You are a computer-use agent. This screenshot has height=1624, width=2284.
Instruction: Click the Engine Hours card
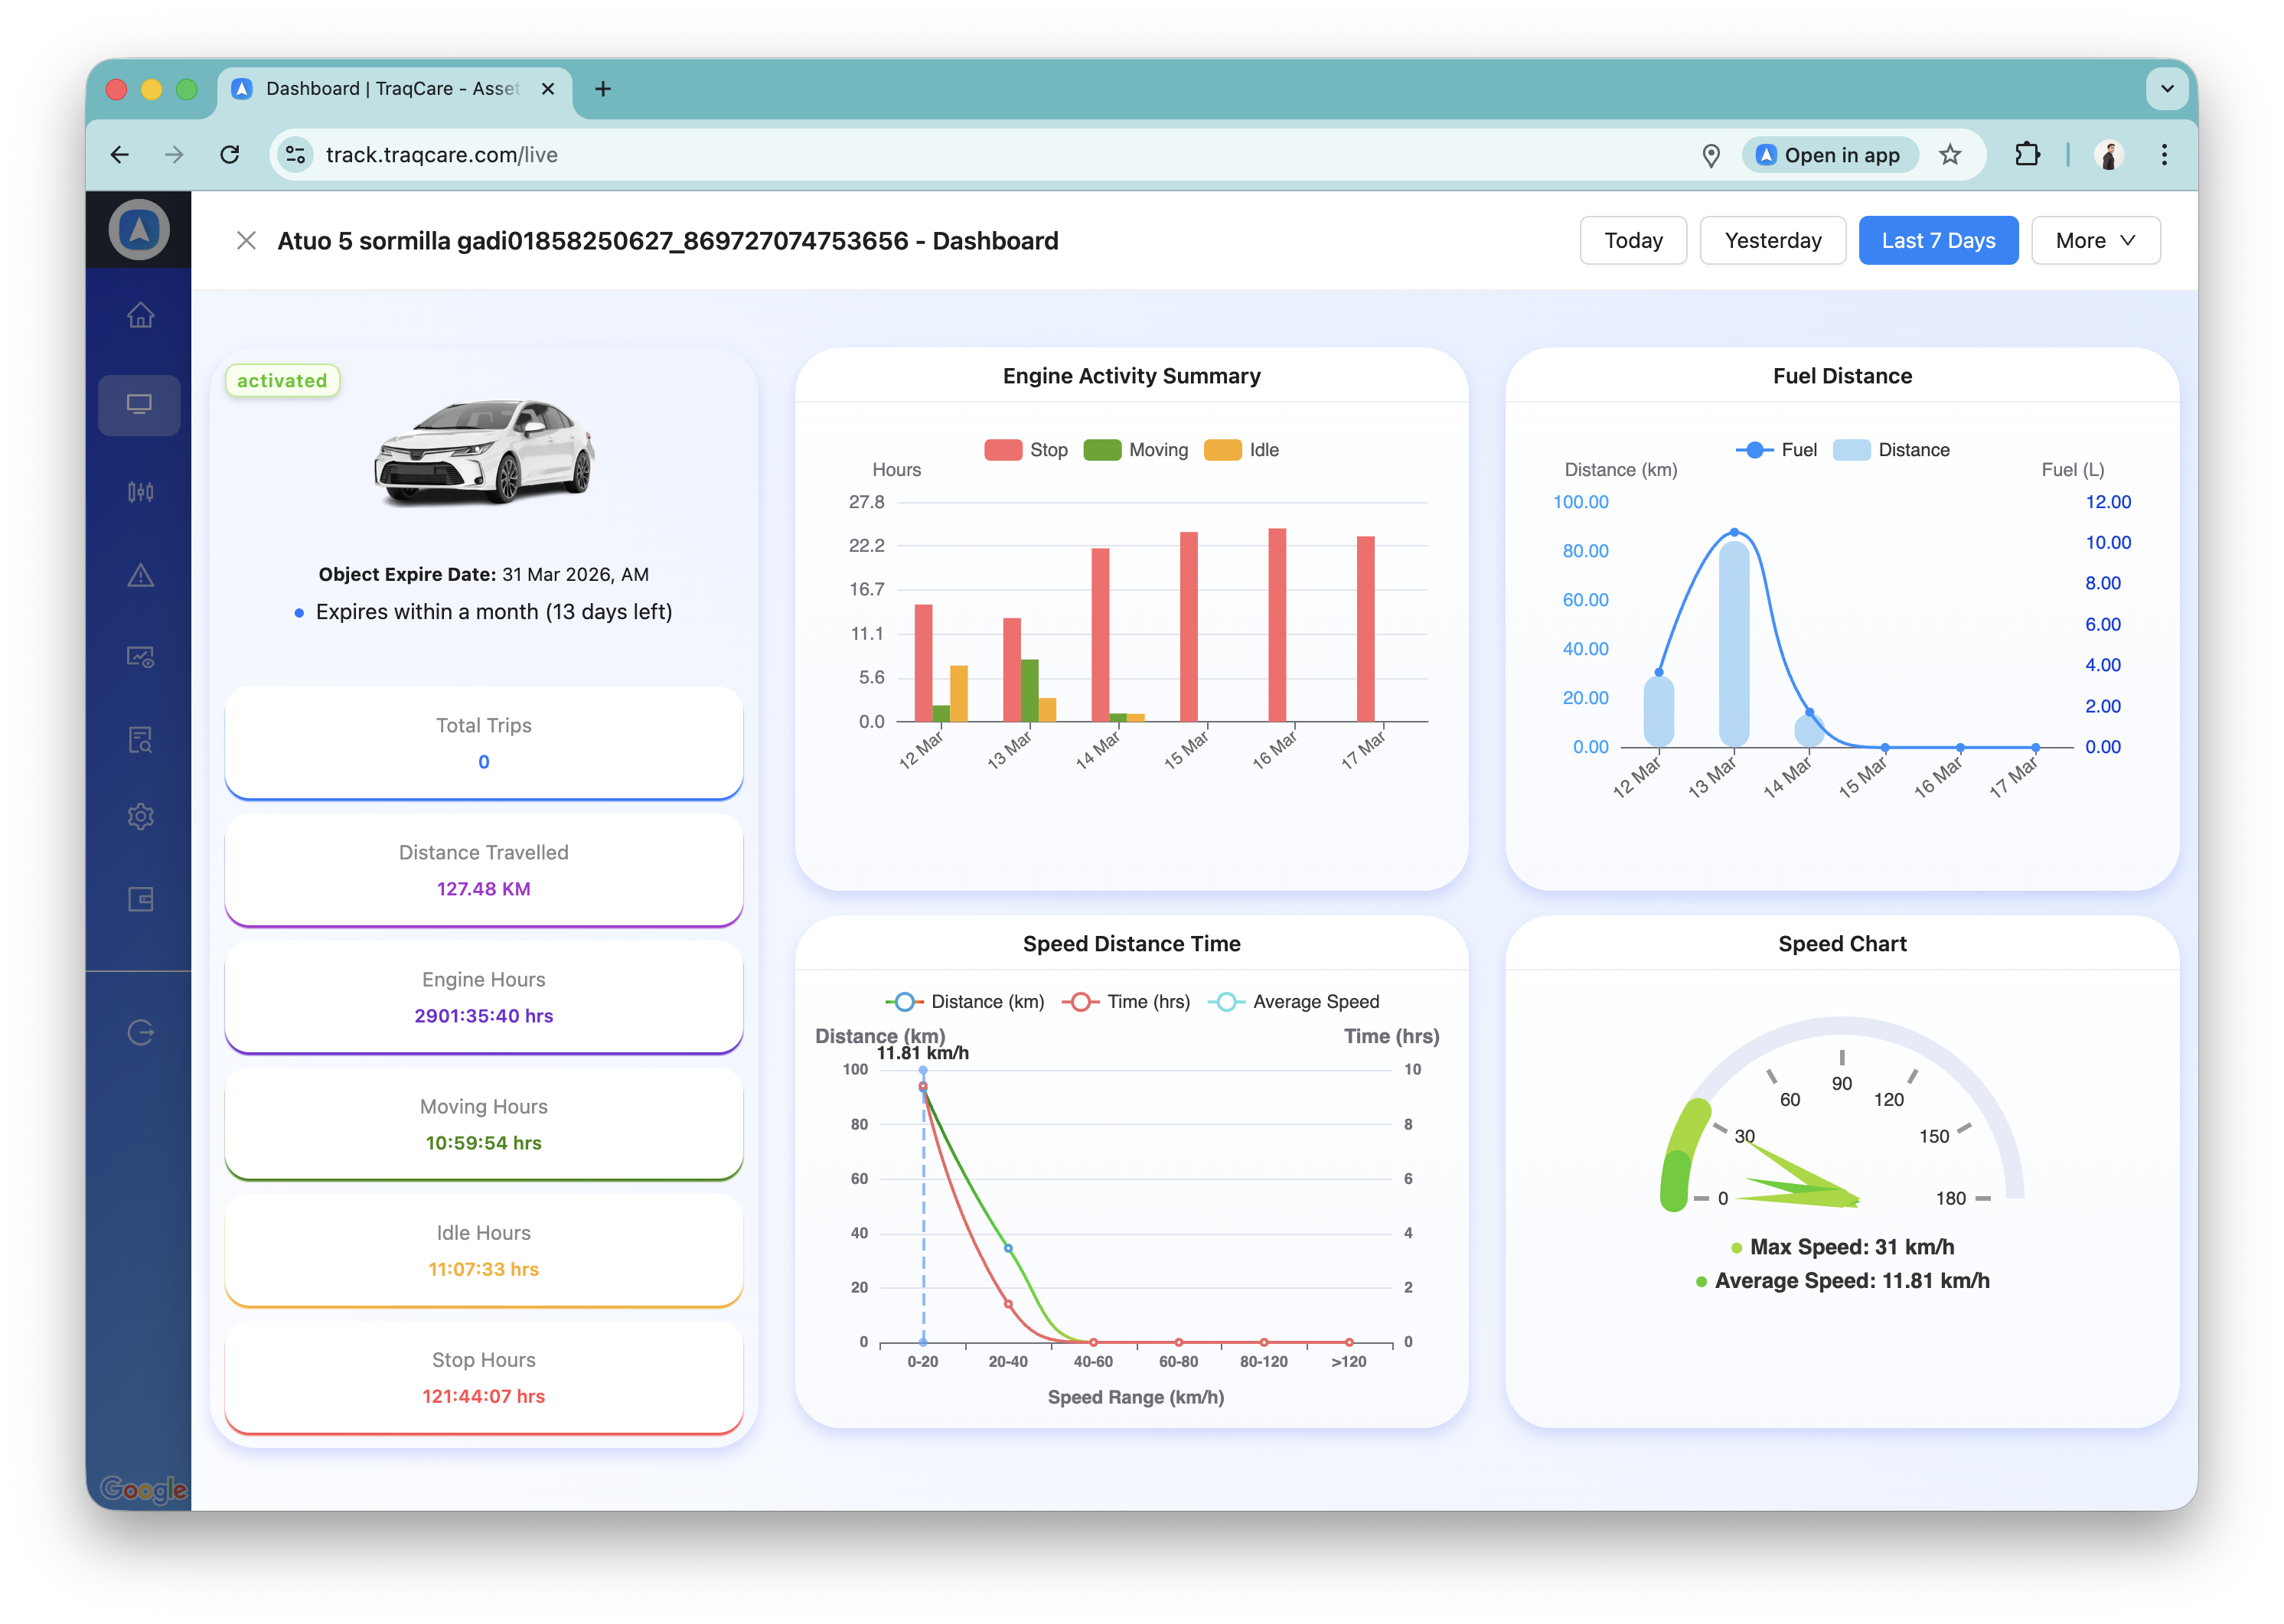coord(484,997)
